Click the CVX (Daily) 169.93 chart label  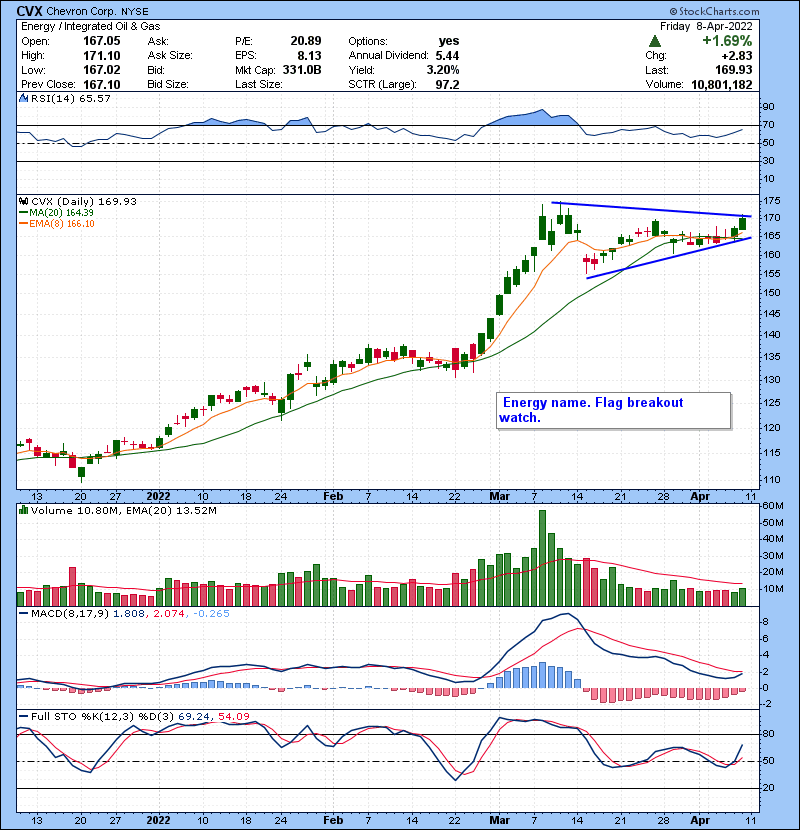84,201
